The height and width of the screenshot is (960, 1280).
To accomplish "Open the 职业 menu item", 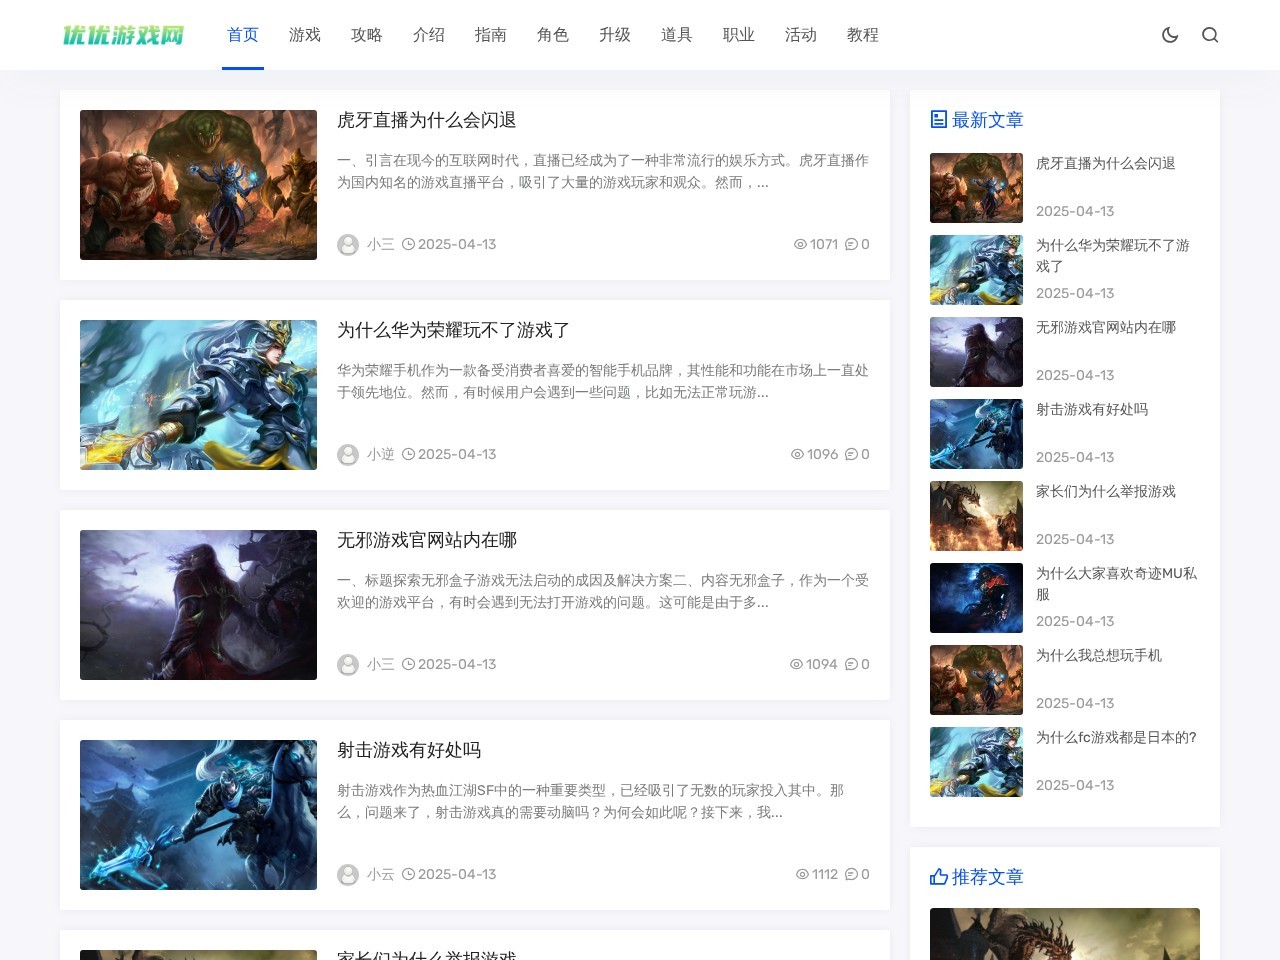I will tap(738, 34).
